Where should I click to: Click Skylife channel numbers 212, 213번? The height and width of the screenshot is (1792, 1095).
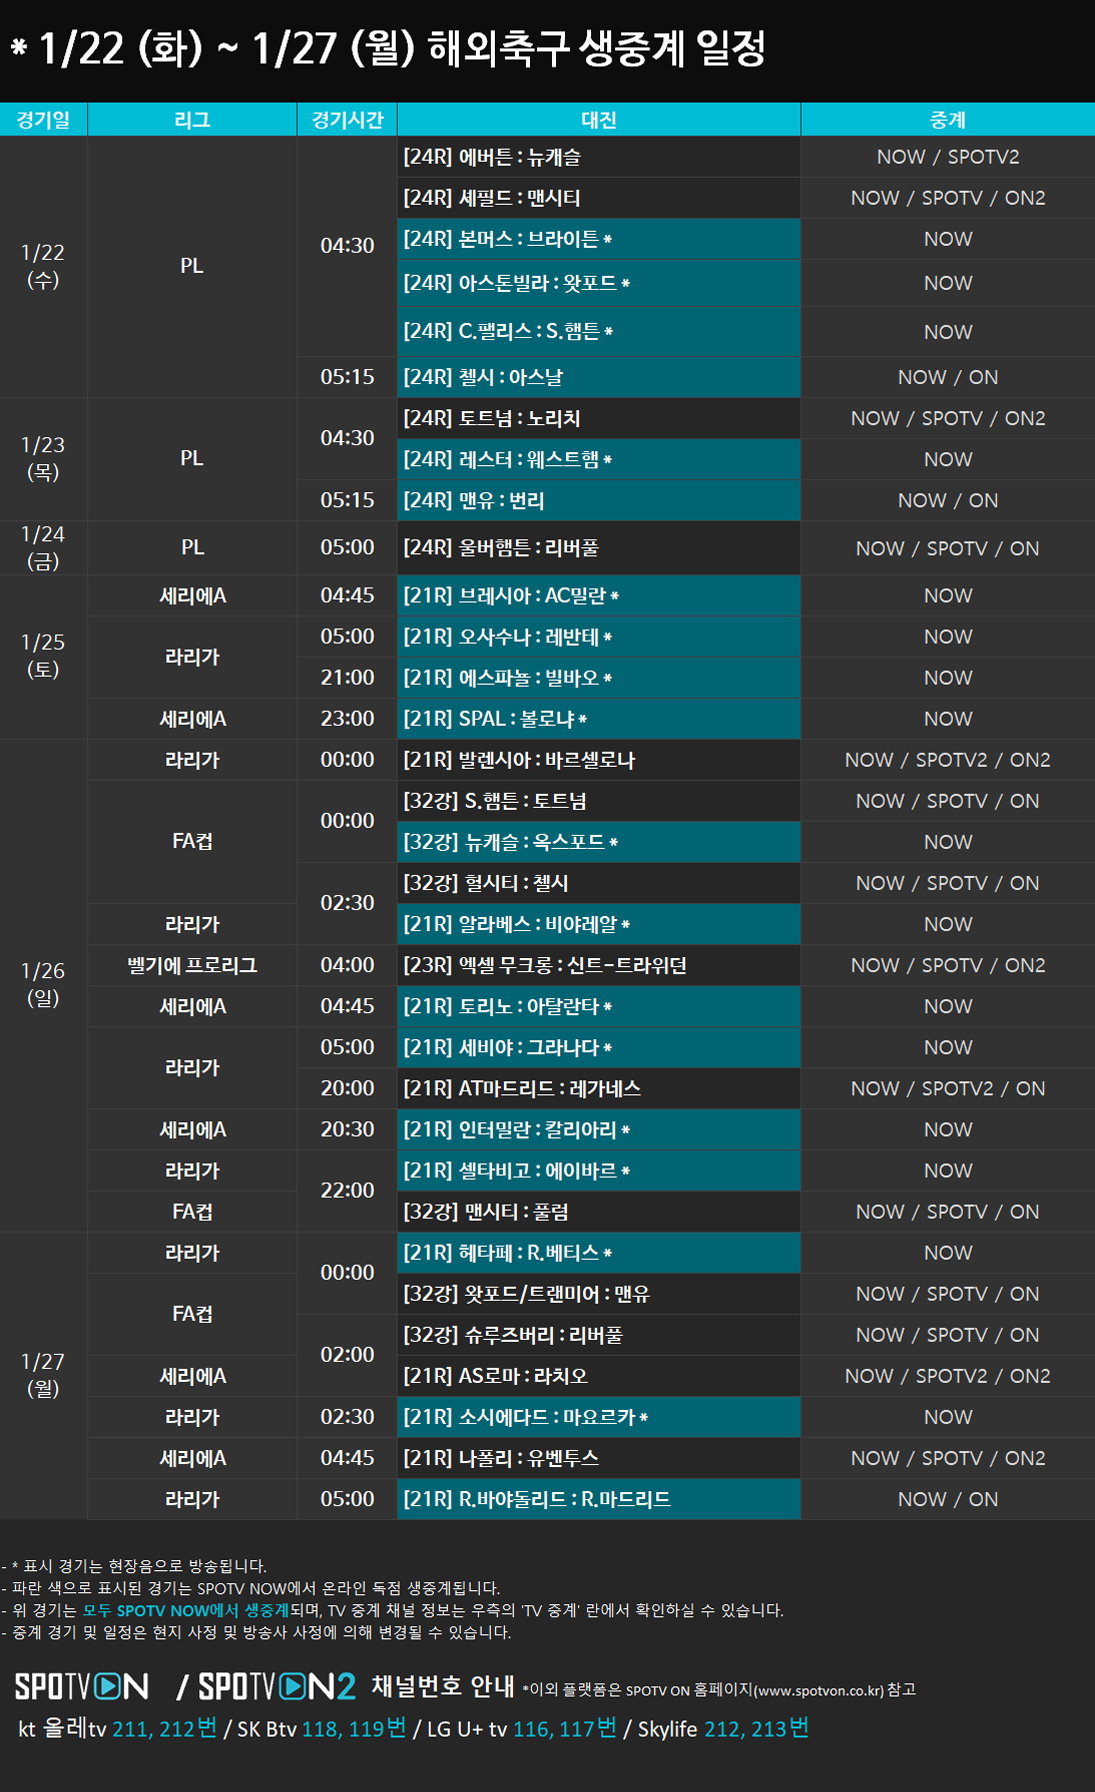pos(756,1729)
